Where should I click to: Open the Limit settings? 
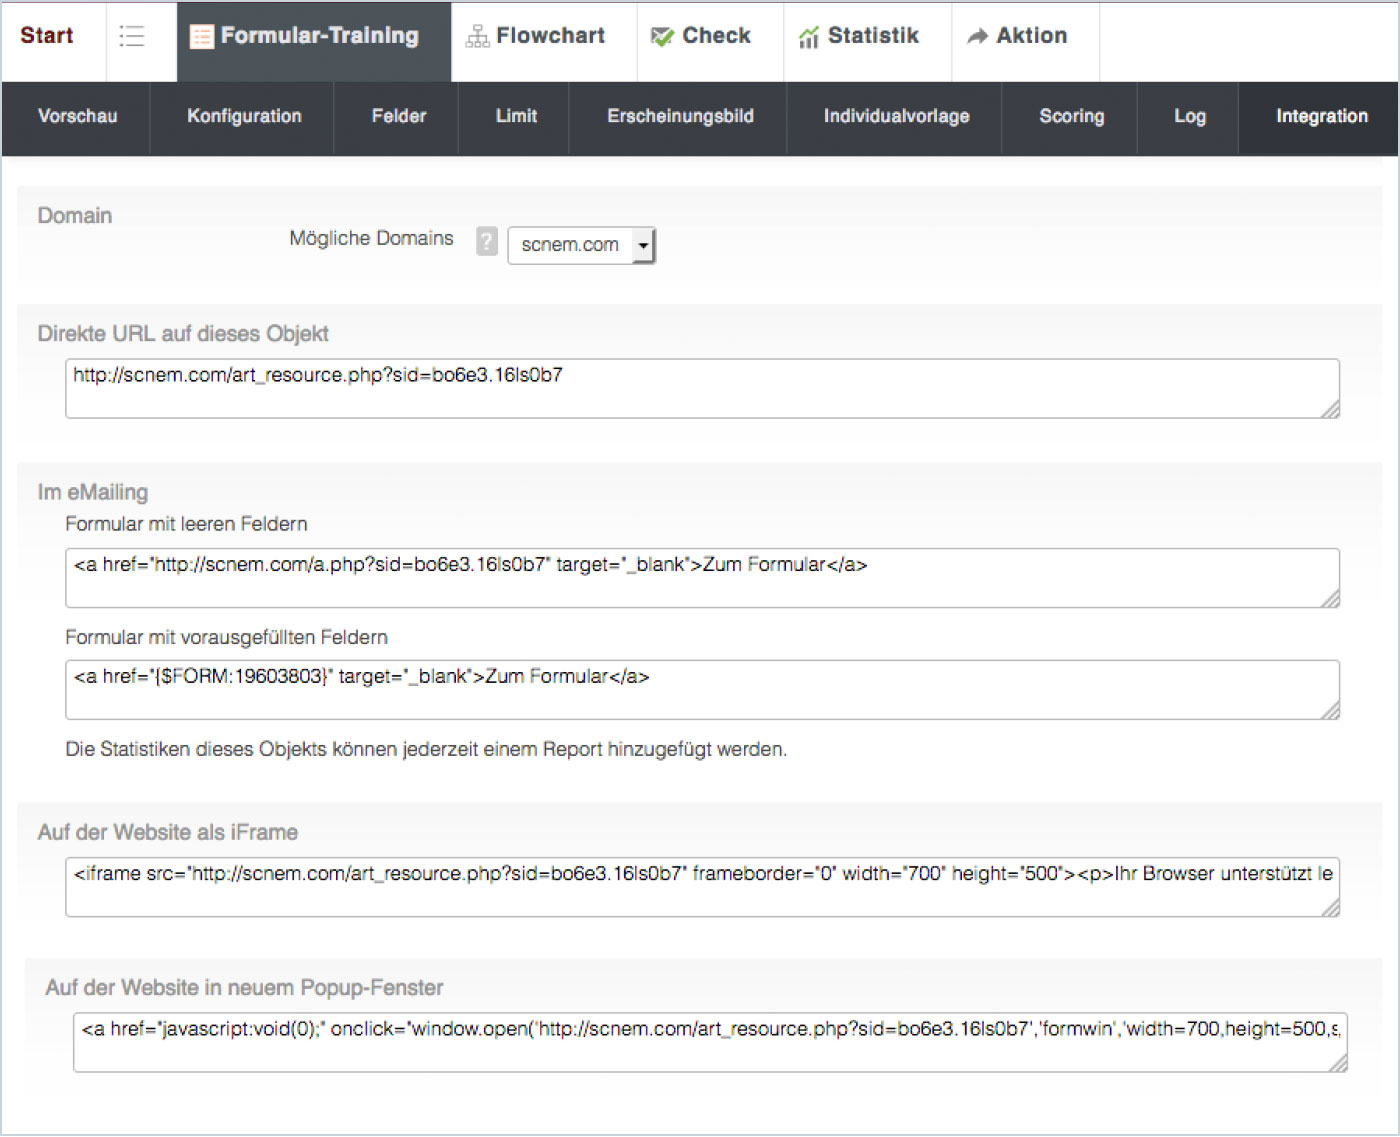(x=516, y=116)
